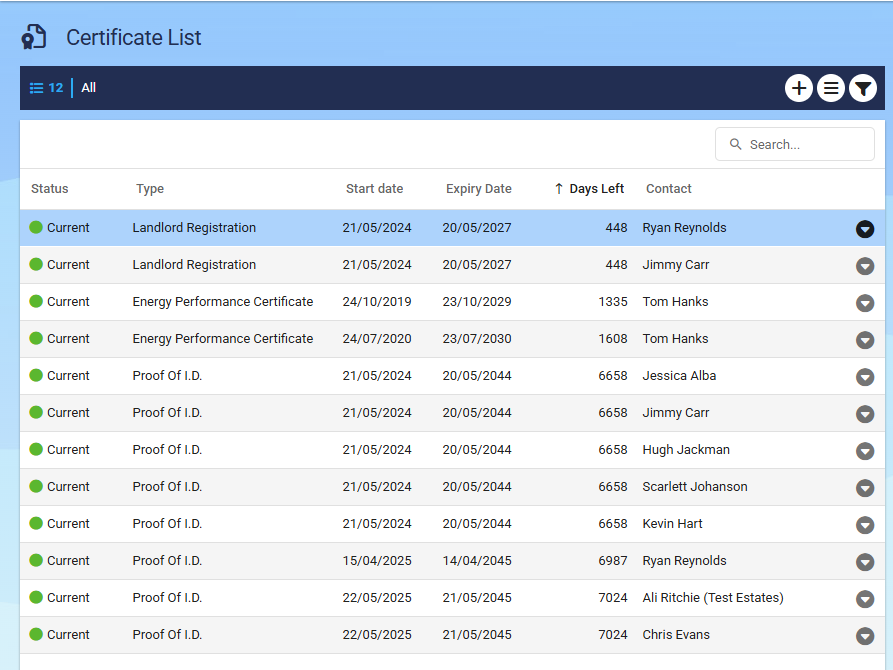The image size is (893, 670).
Task: Select the Scarlett Johanson Proof Of I.D. row
Action: [x=452, y=487]
